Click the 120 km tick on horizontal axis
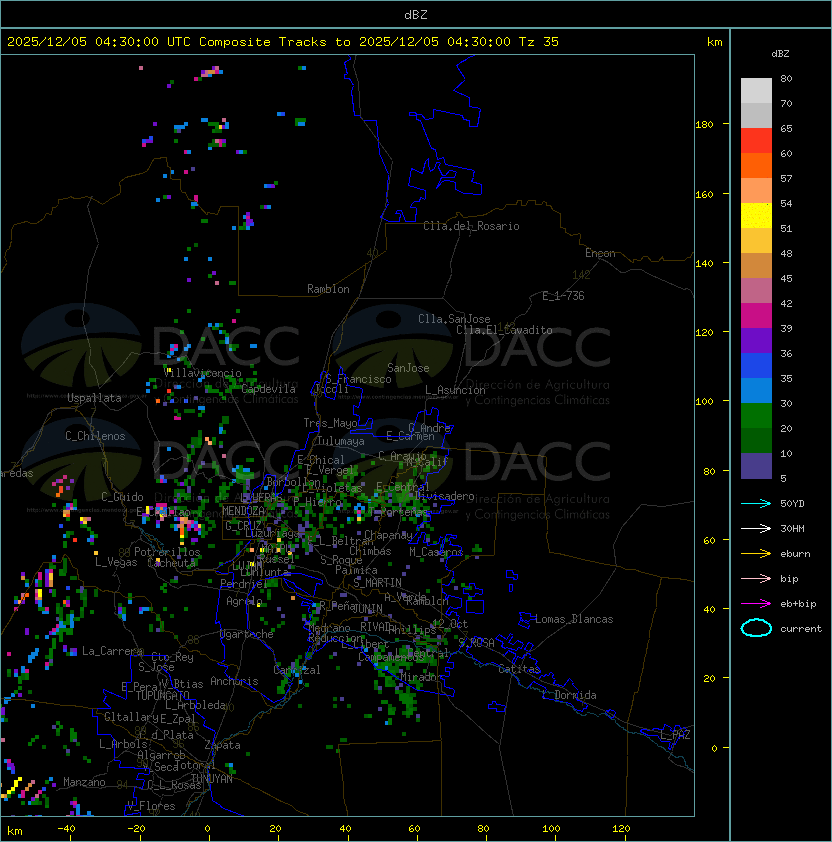Screen dimensions: 832x842 pos(621,829)
